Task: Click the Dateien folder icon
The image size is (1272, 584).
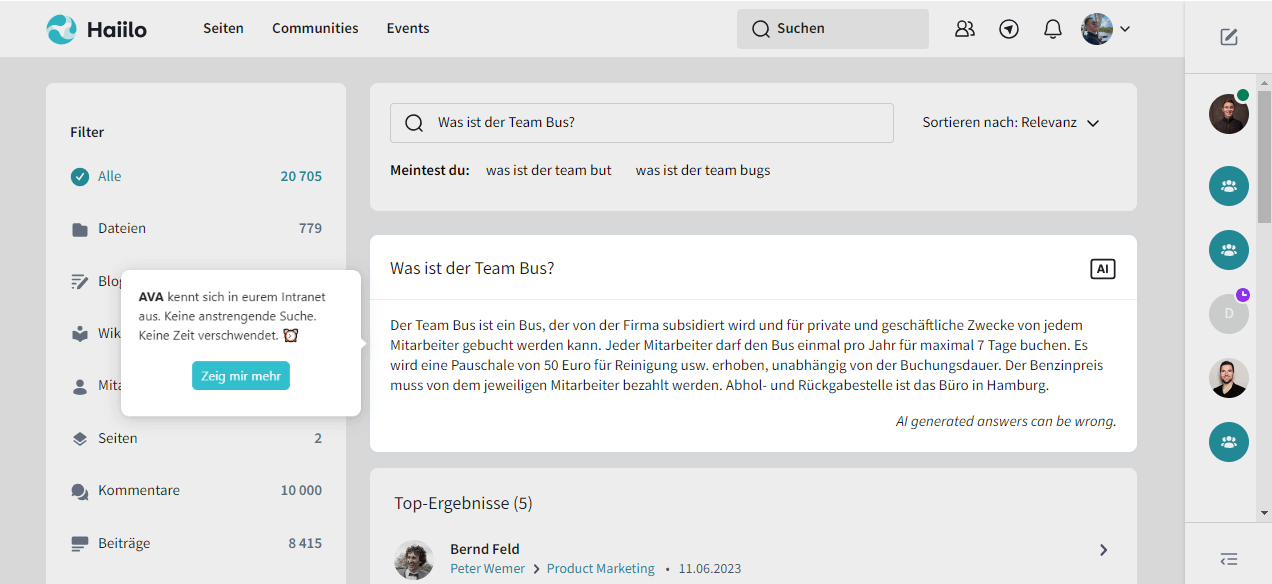Action: pos(80,229)
